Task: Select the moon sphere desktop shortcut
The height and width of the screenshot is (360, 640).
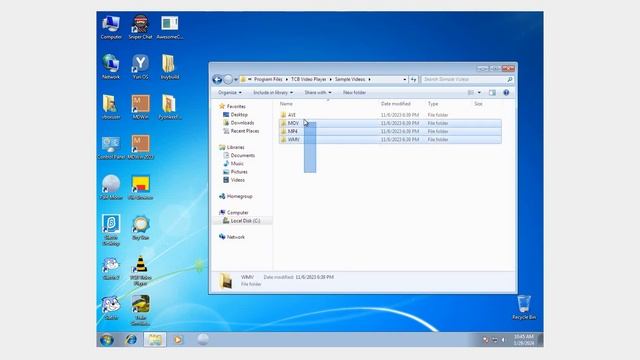Action: click(111, 184)
